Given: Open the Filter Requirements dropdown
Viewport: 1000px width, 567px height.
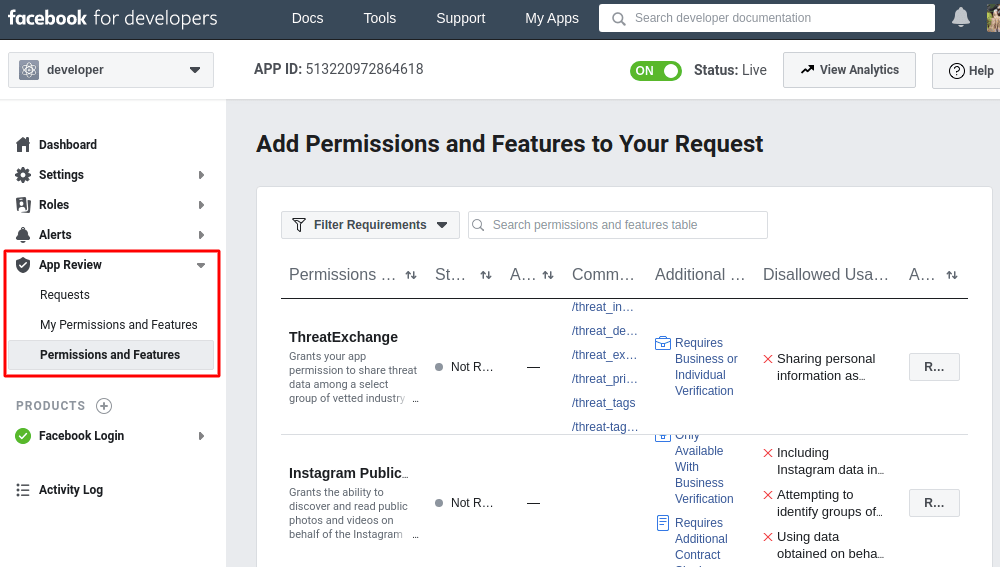Looking at the screenshot, I should point(370,225).
